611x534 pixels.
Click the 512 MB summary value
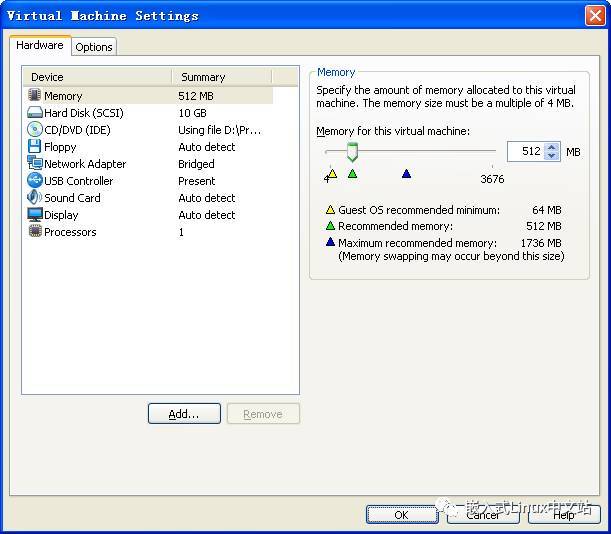(196, 96)
